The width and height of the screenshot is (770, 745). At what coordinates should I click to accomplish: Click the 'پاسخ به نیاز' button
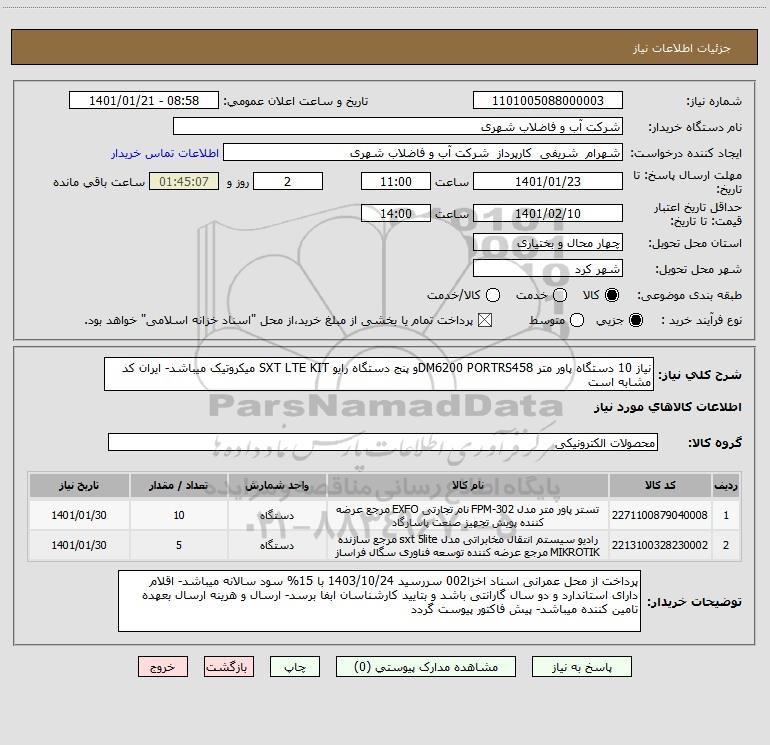581,667
